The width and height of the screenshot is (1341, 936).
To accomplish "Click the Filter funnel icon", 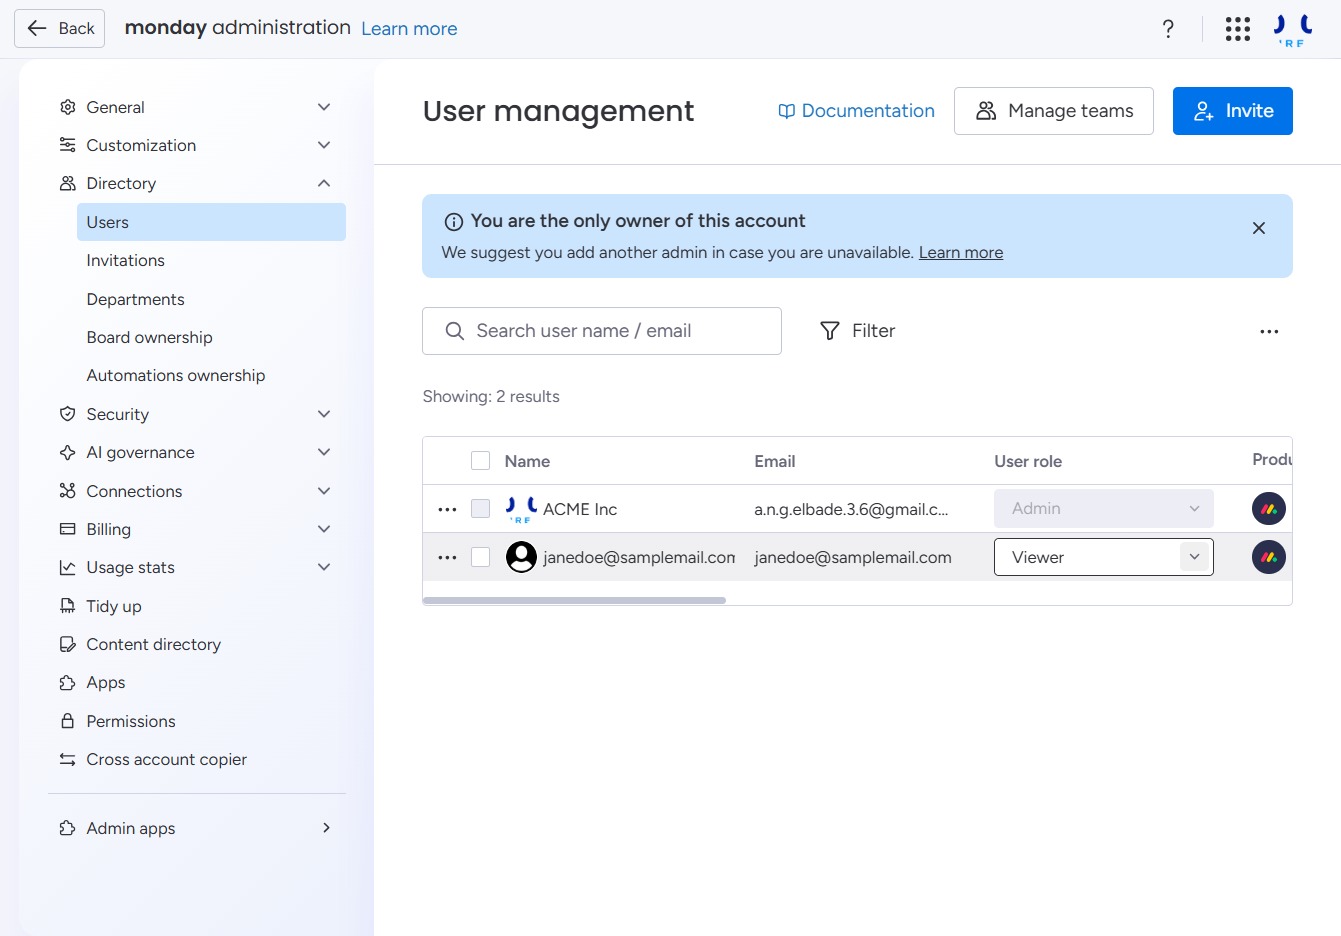I will (829, 331).
